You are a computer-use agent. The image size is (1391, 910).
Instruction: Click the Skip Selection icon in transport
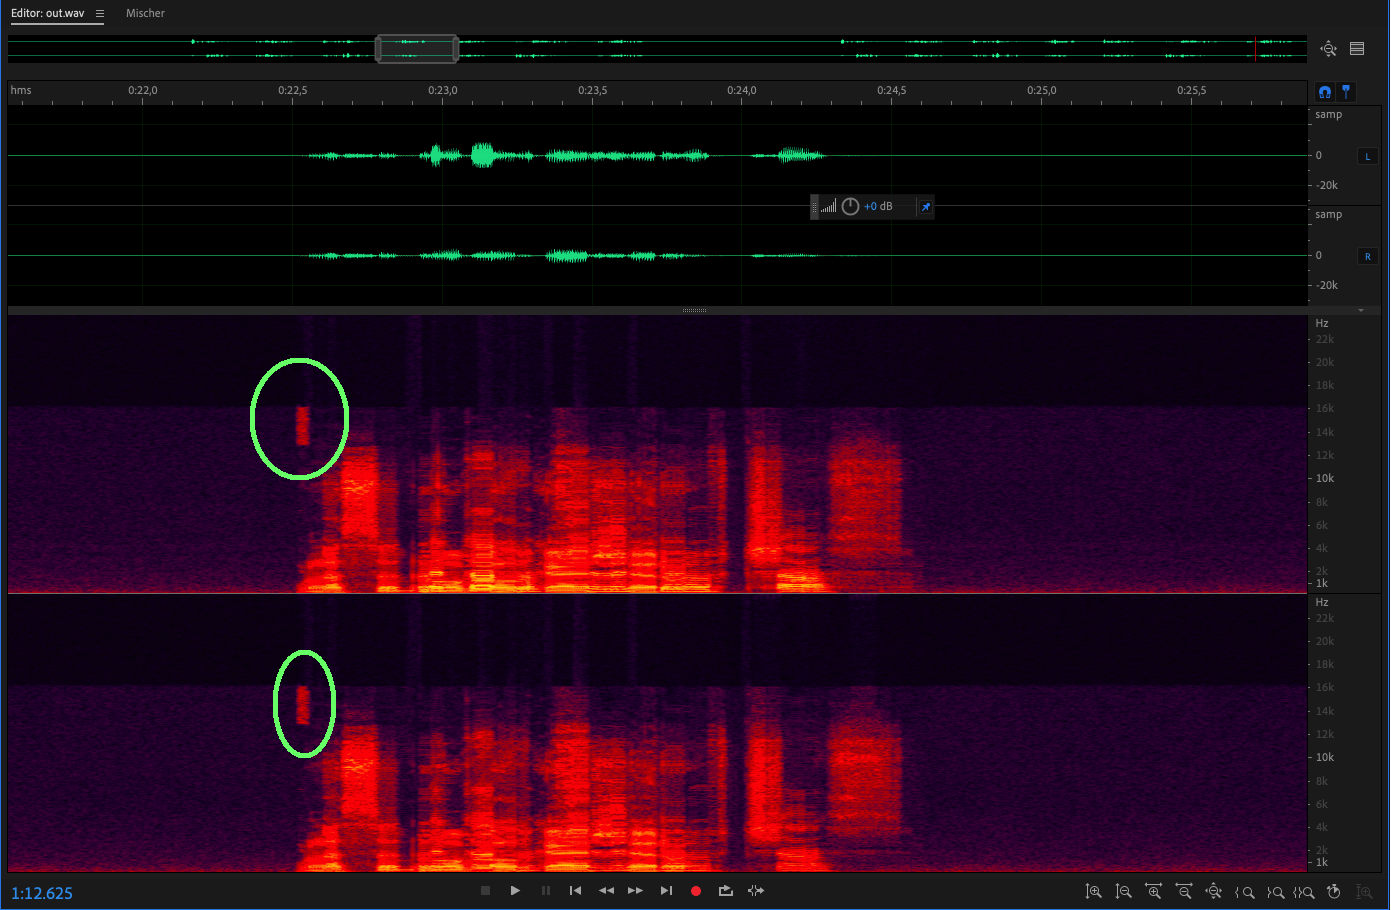[756, 891]
